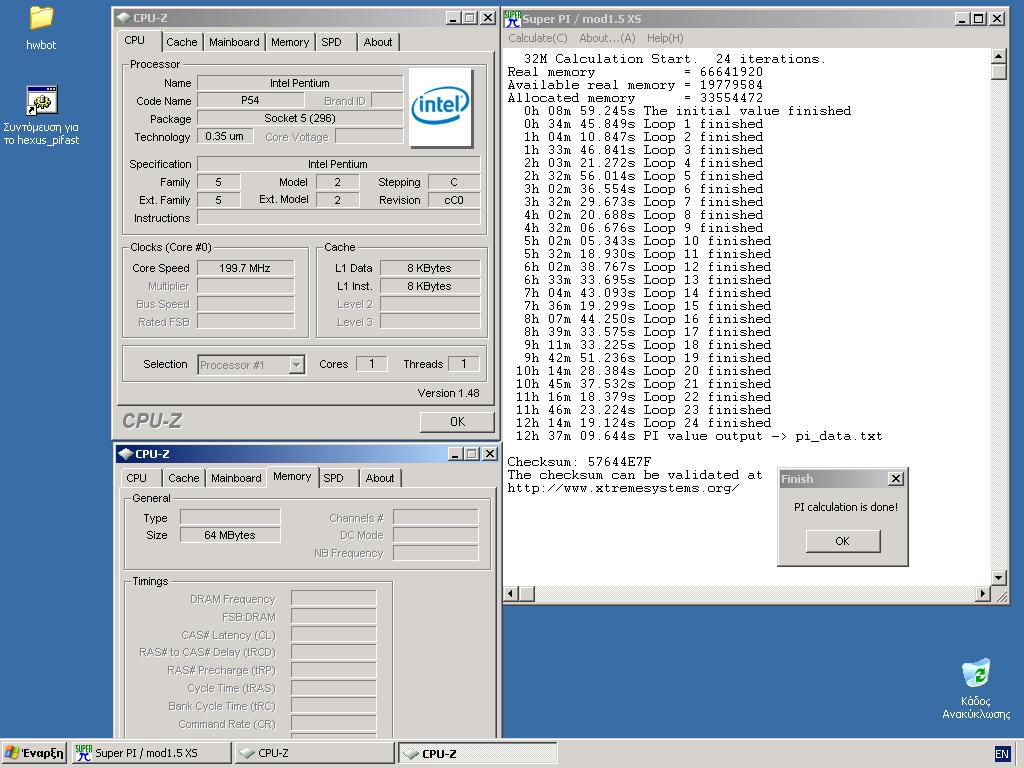Click the Revision field cC0
This screenshot has width=1024, height=768.
click(x=454, y=200)
